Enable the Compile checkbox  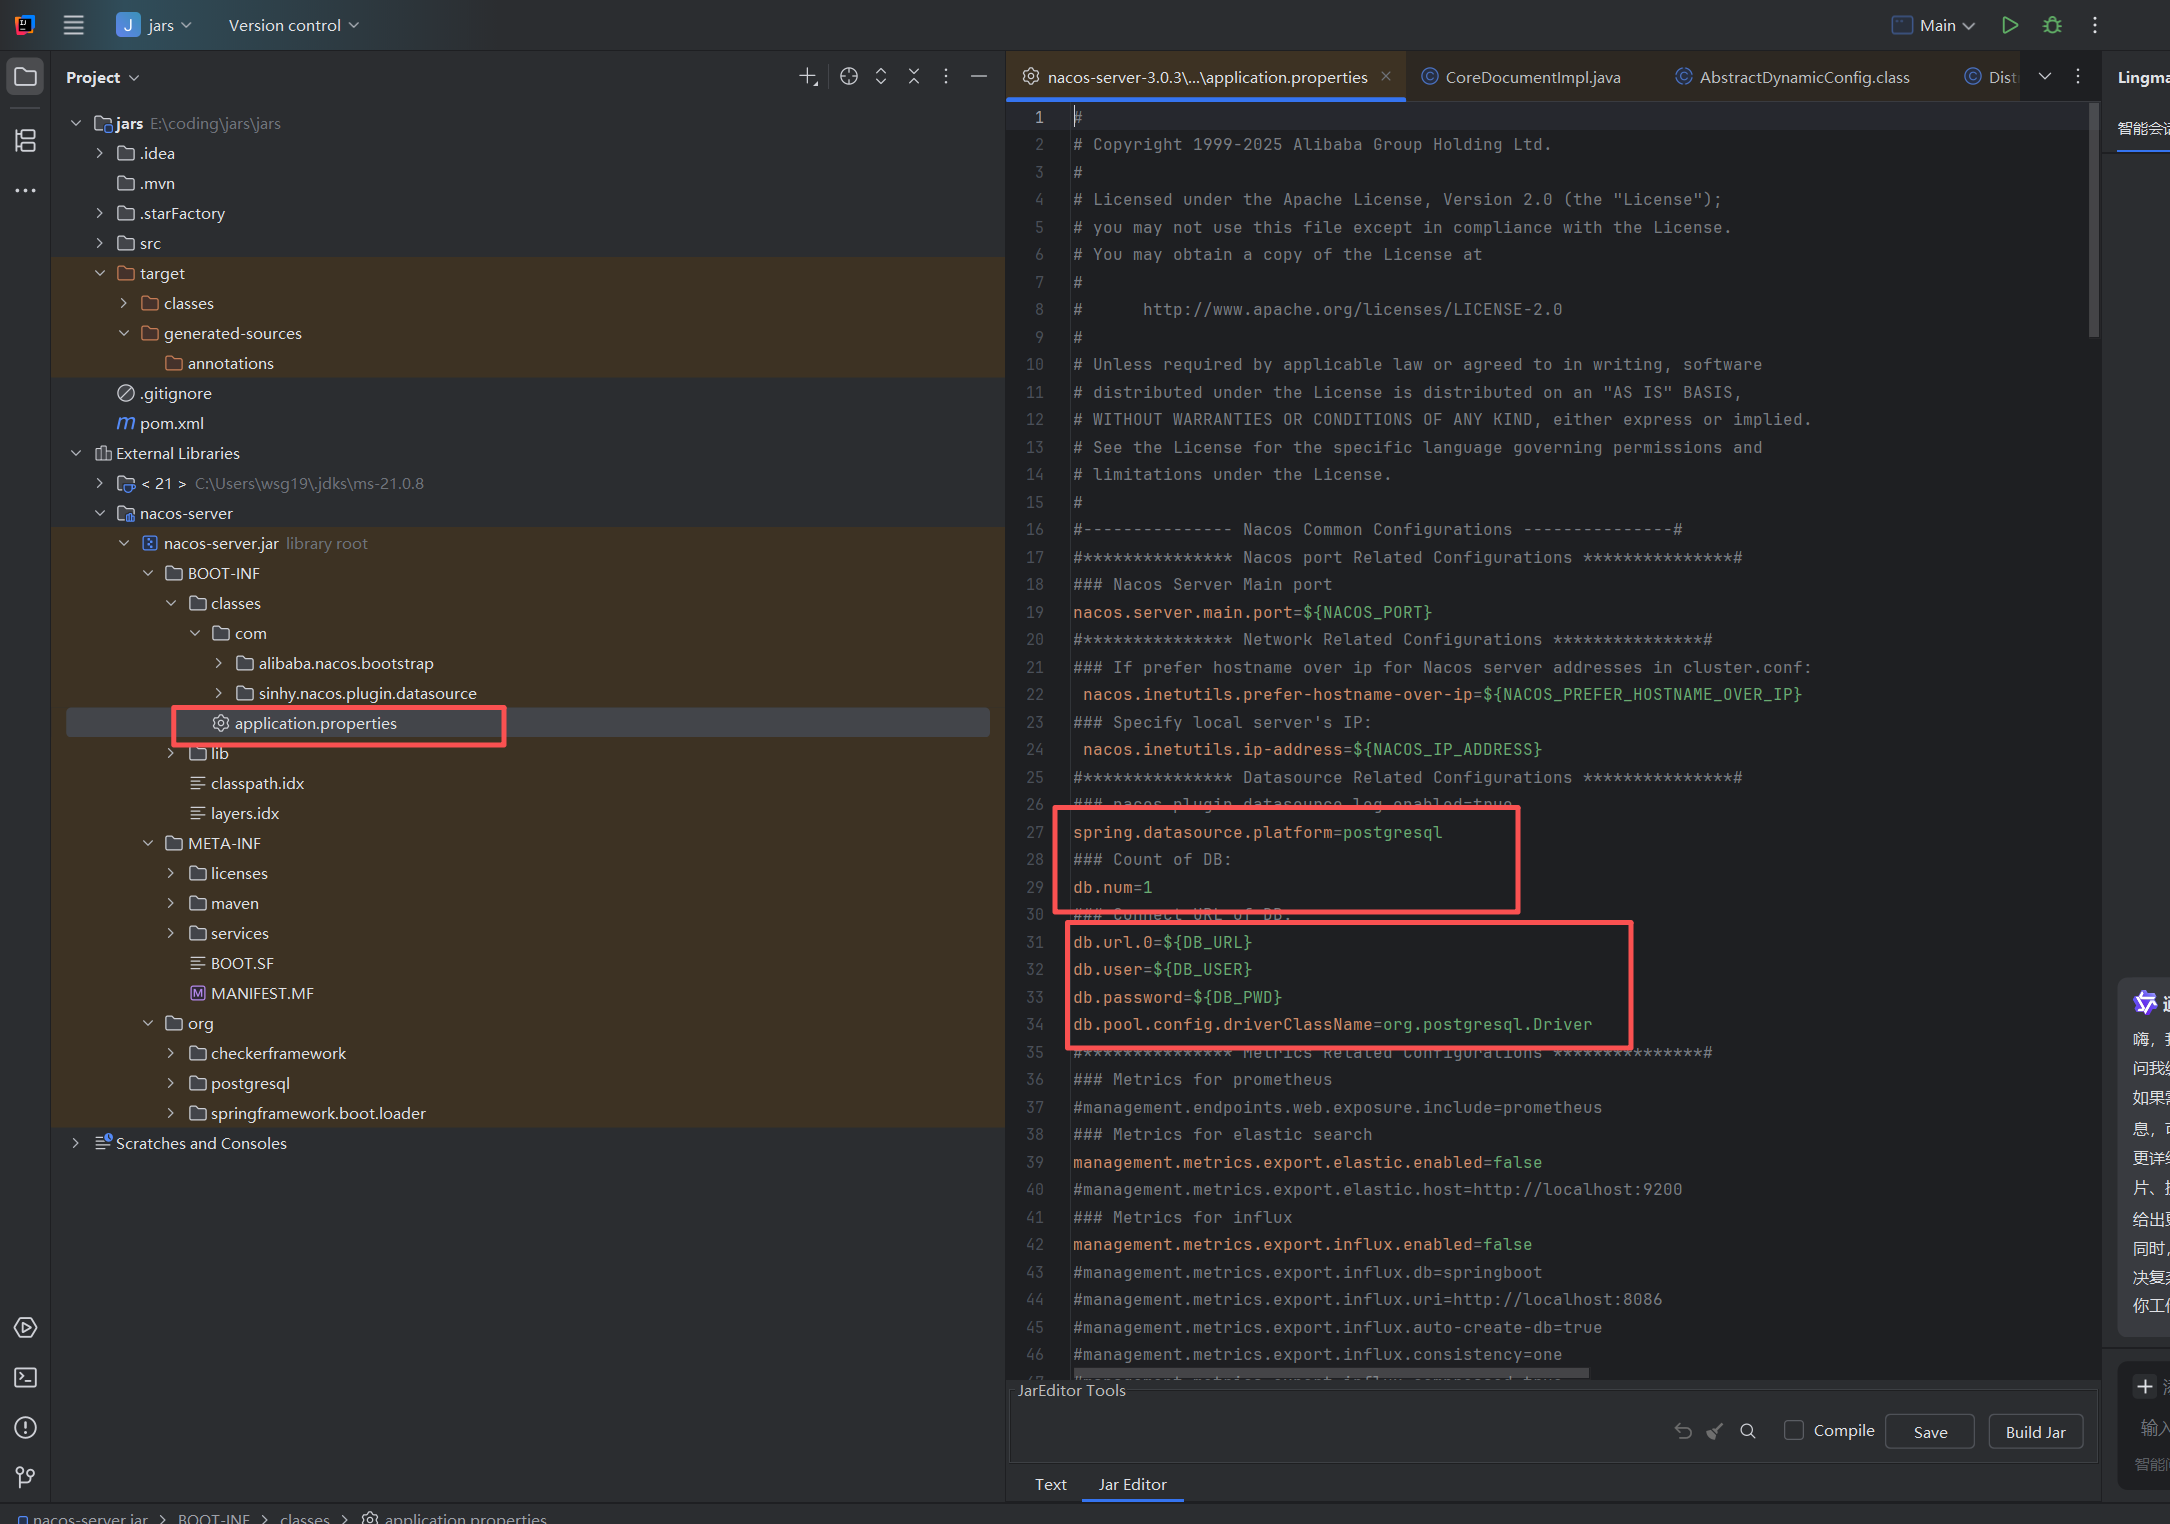1794,1431
